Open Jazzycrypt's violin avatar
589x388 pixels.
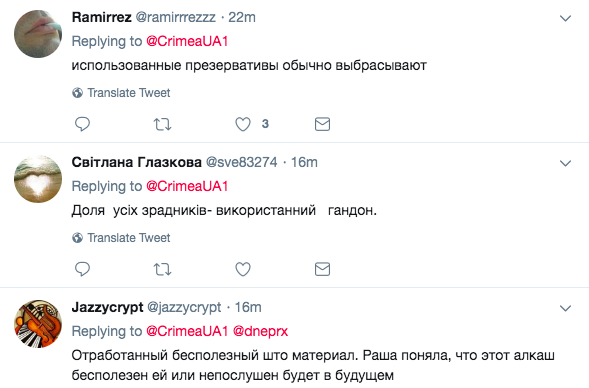click(x=38, y=324)
